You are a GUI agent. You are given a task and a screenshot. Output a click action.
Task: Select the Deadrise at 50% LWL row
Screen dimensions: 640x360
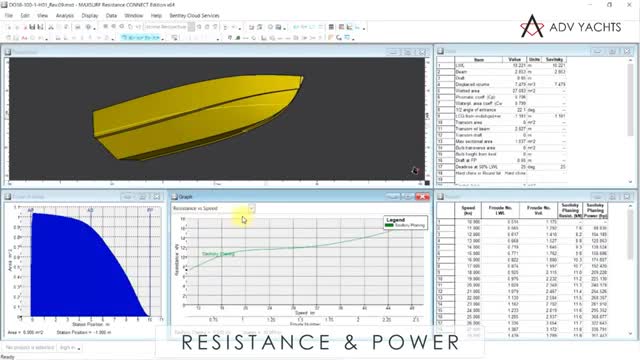(x=502, y=167)
